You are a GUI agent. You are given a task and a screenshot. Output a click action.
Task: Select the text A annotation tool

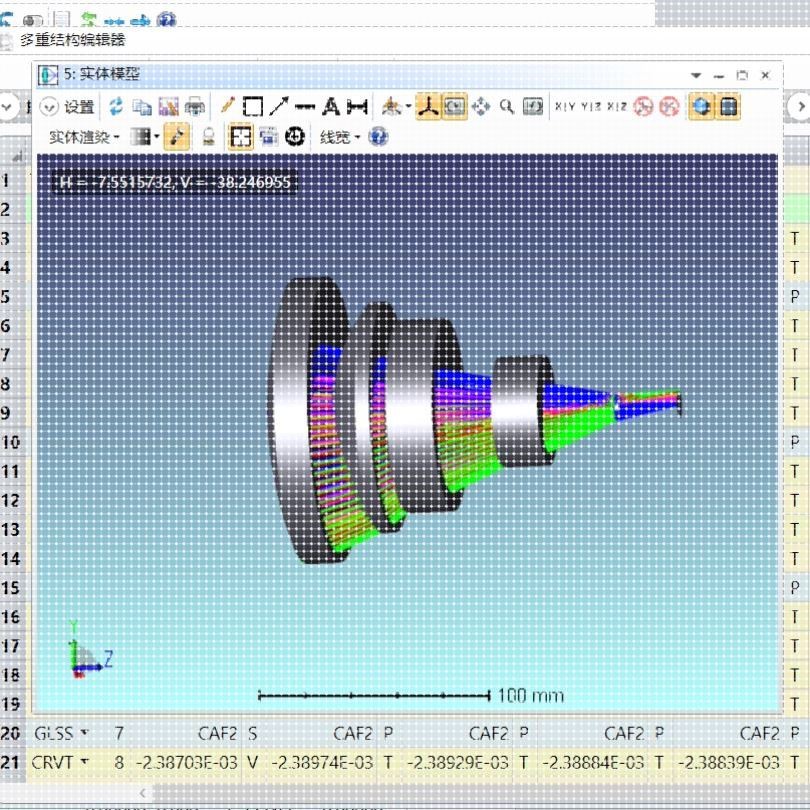pos(331,107)
